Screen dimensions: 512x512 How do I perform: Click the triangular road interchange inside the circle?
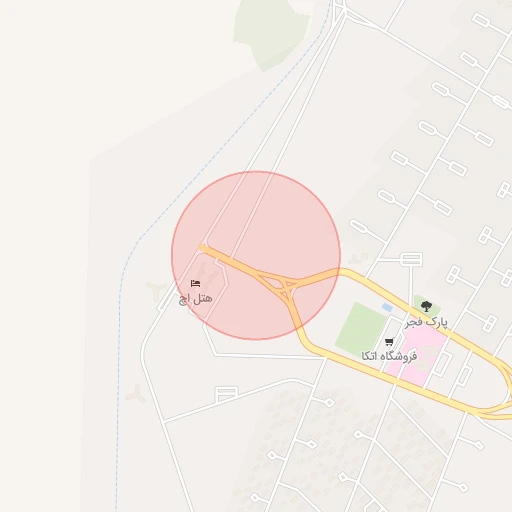pyautogui.click(x=281, y=285)
